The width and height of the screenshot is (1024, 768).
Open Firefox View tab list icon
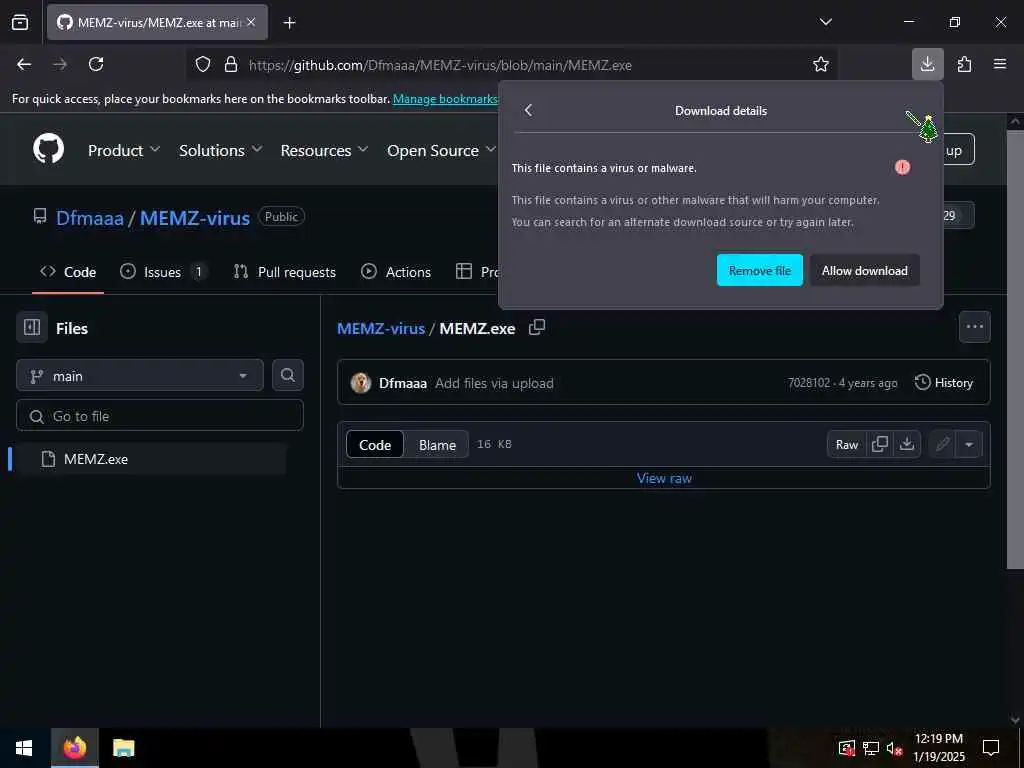point(20,22)
